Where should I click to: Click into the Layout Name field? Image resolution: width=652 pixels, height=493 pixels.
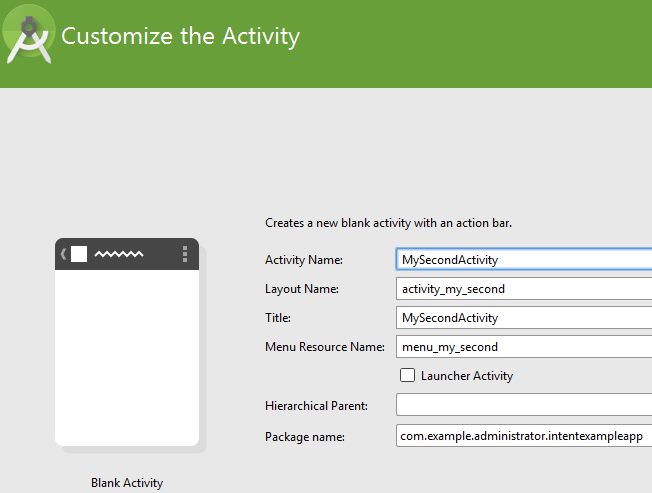pyautogui.click(x=523, y=289)
